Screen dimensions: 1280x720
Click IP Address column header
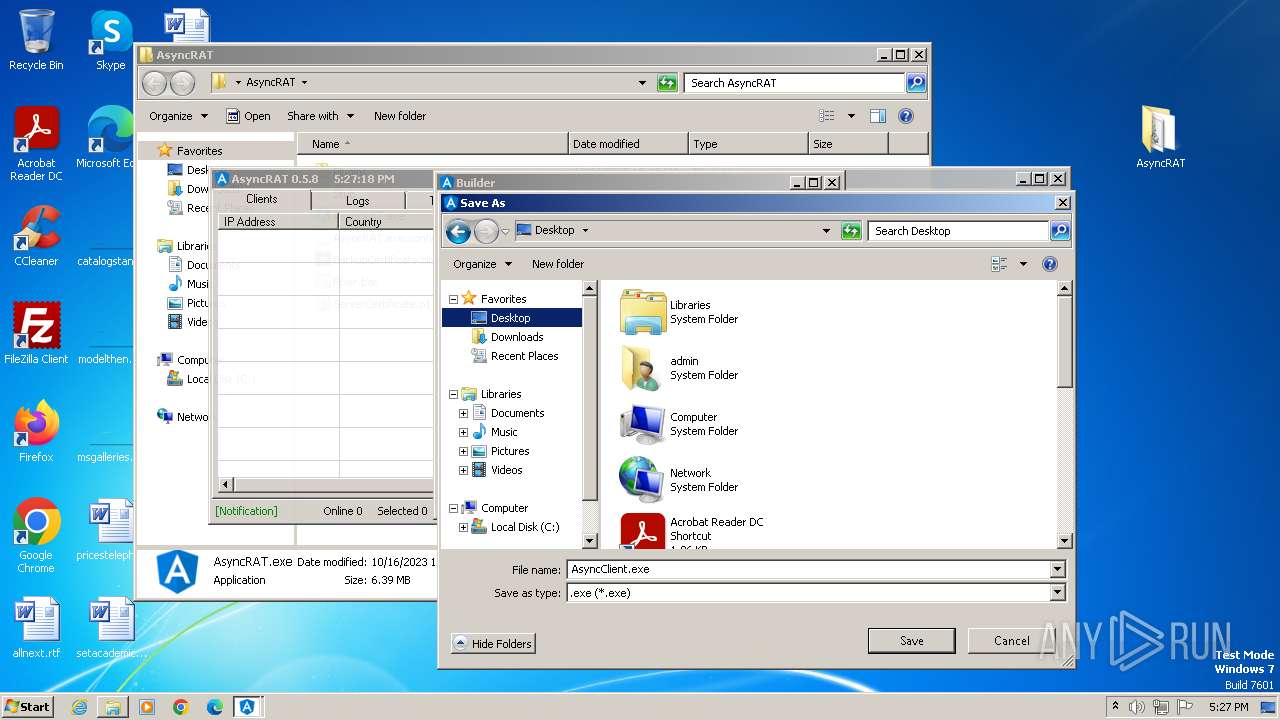coord(278,222)
